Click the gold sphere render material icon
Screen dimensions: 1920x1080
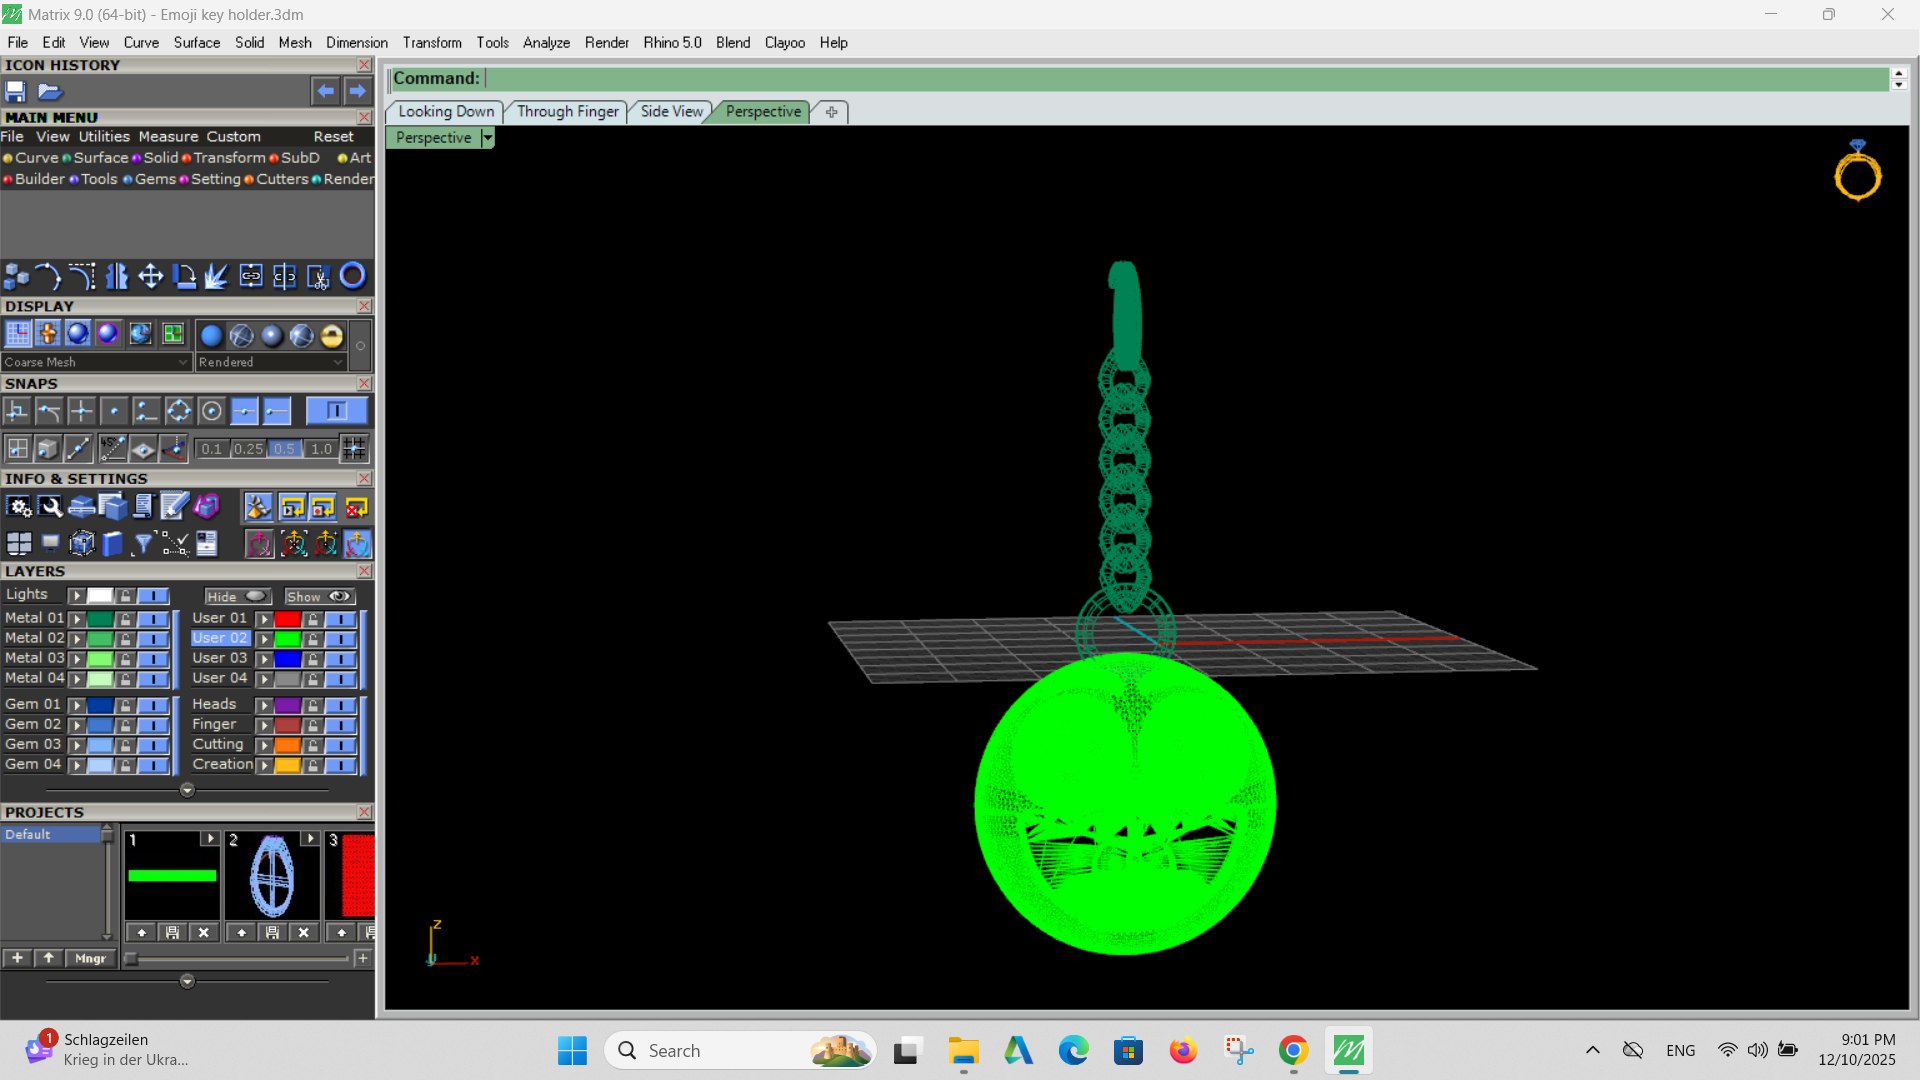pyautogui.click(x=332, y=335)
